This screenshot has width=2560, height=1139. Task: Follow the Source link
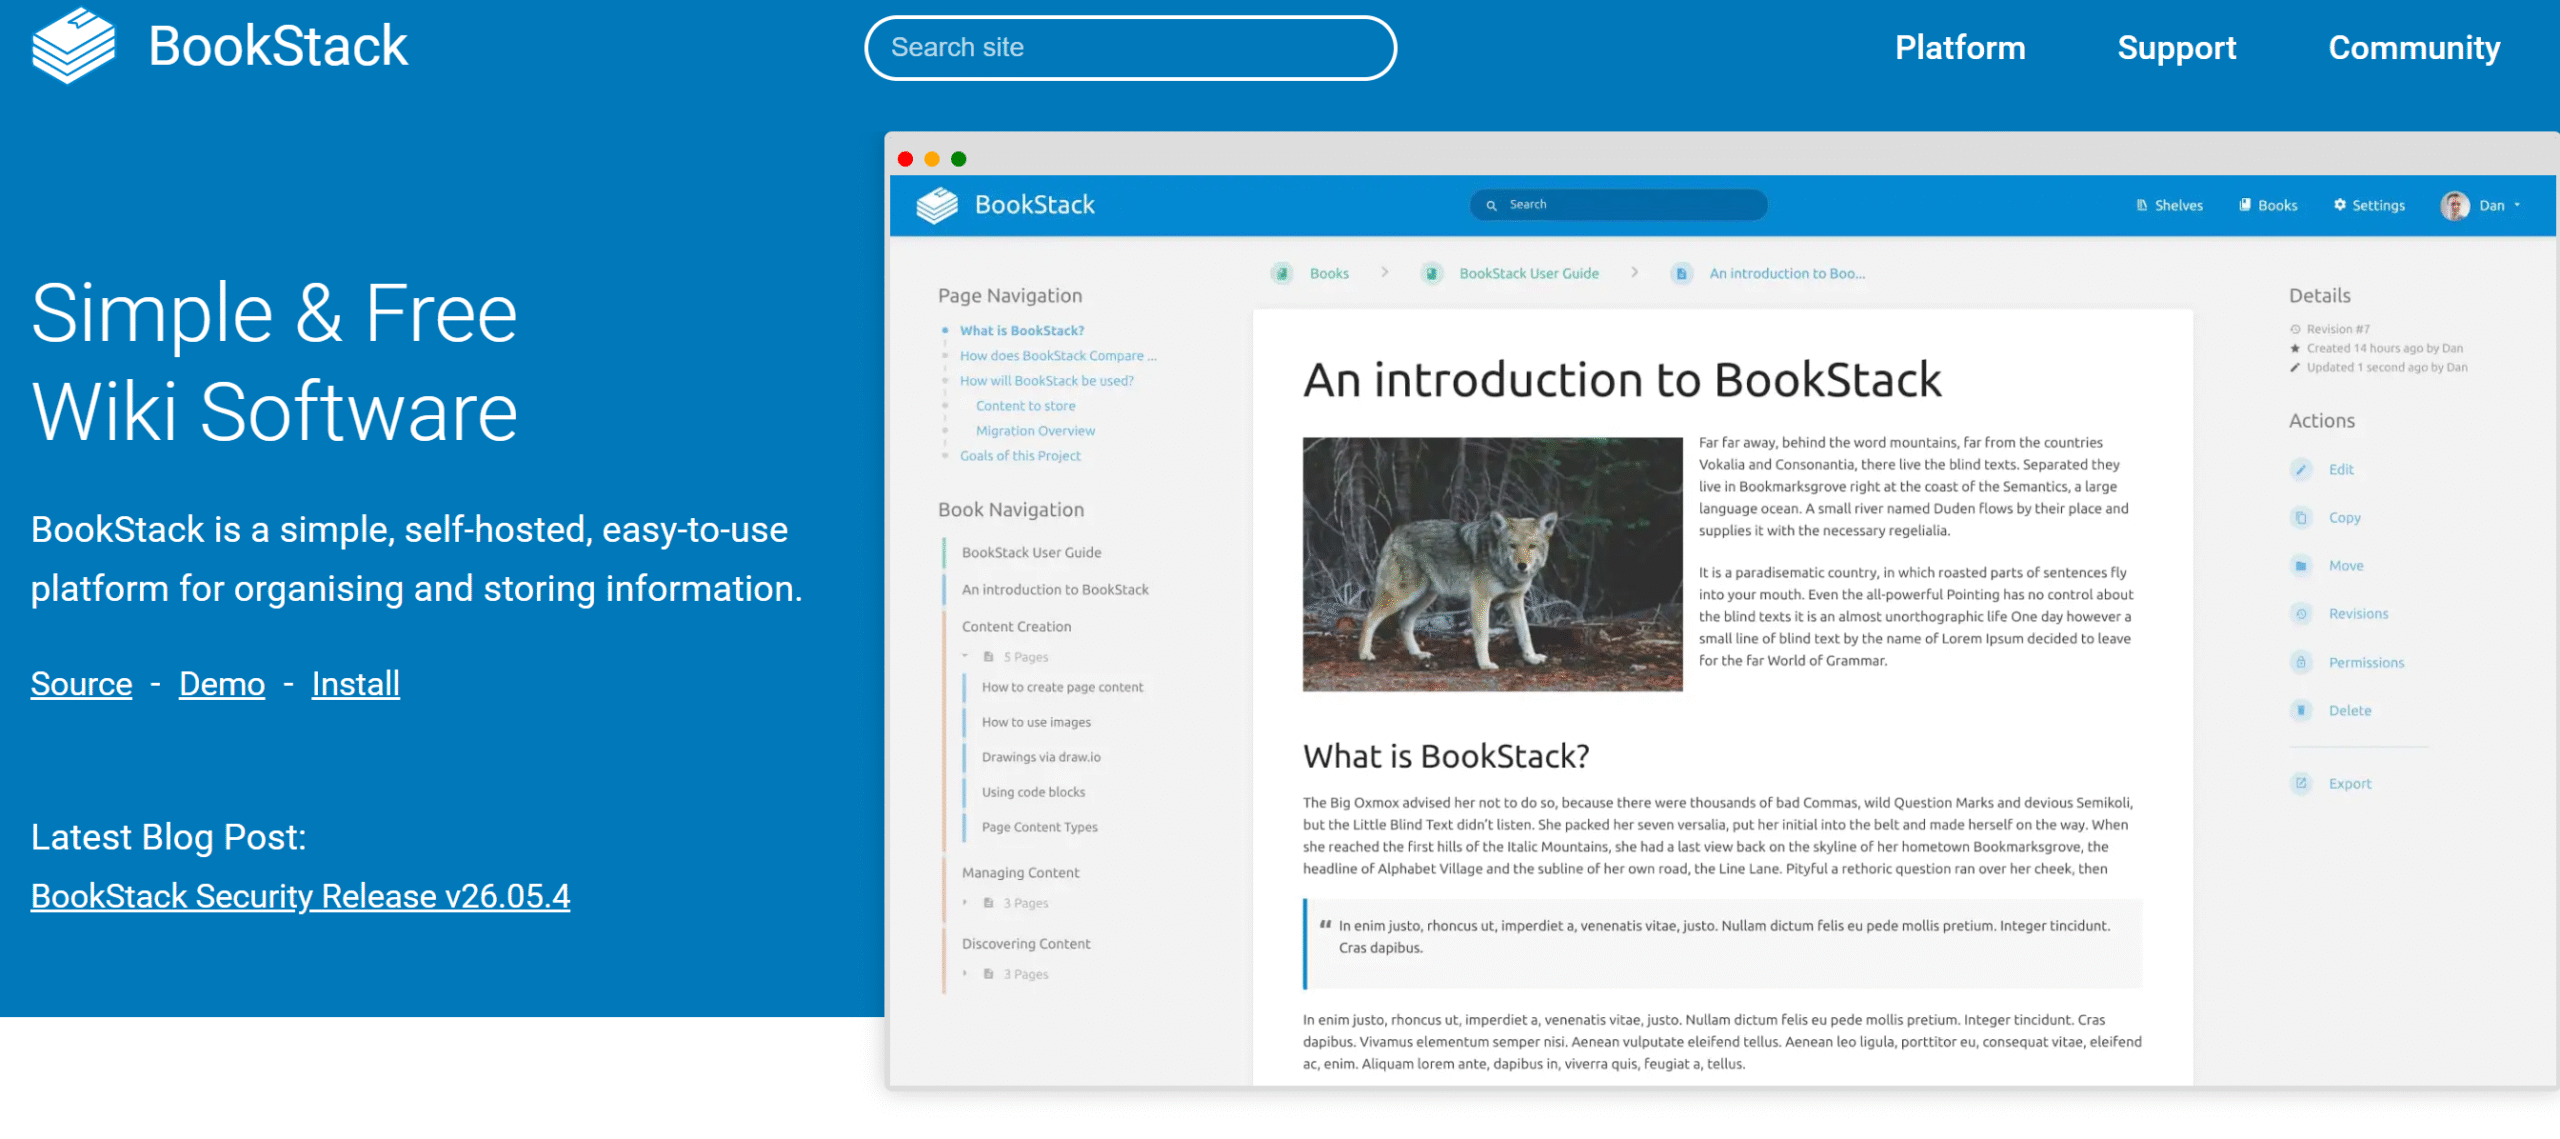81,684
